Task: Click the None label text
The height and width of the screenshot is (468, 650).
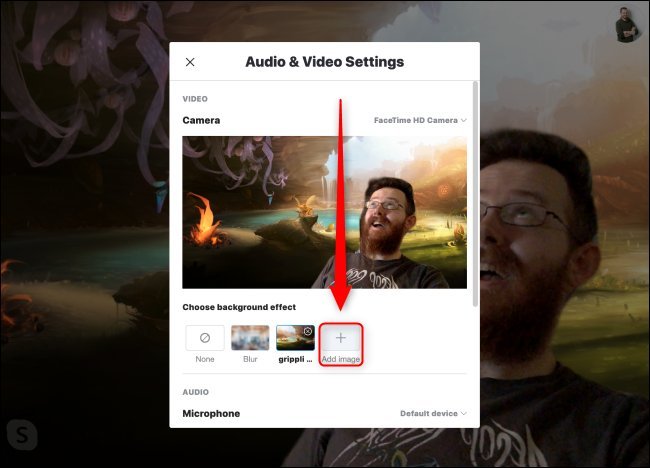Action: (x=205, y=359)
